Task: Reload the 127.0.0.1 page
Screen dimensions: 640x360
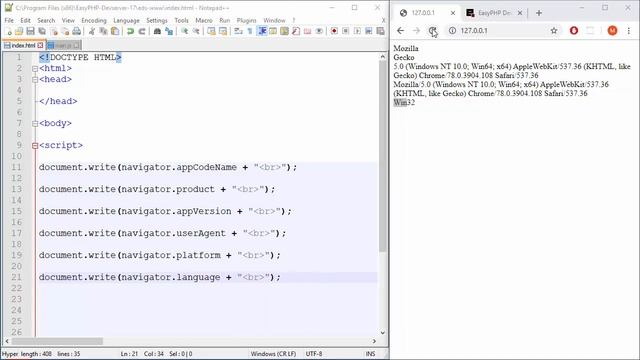Action: [x=433, y=31]
